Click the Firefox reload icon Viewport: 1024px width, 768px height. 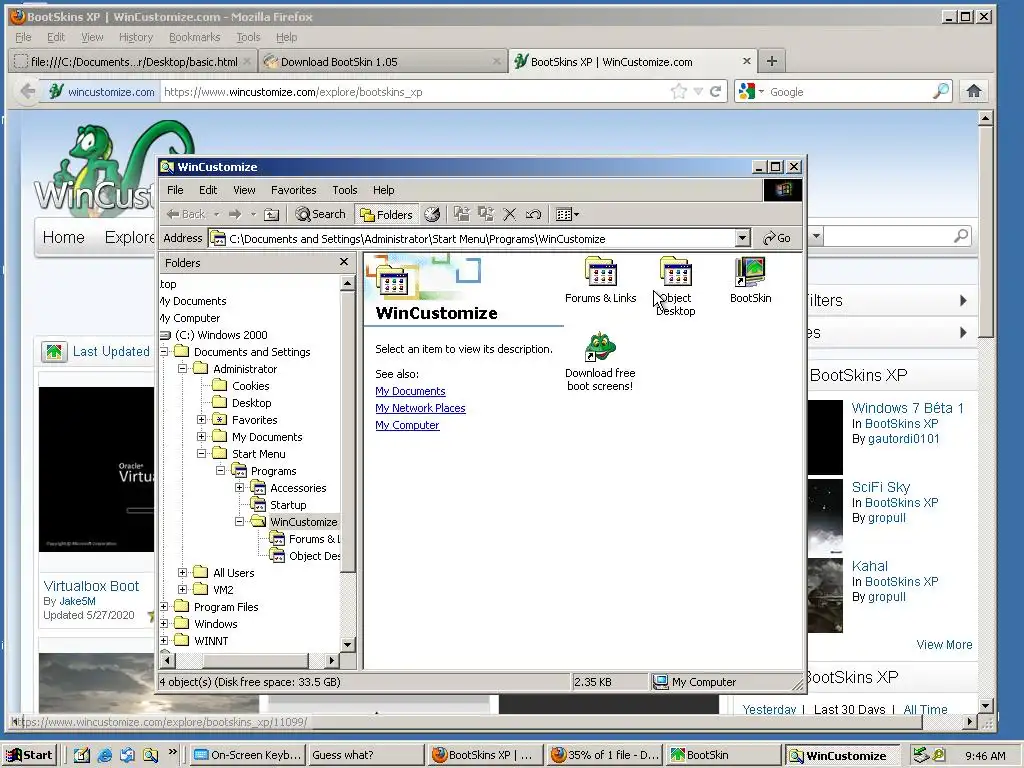point(716,91)
